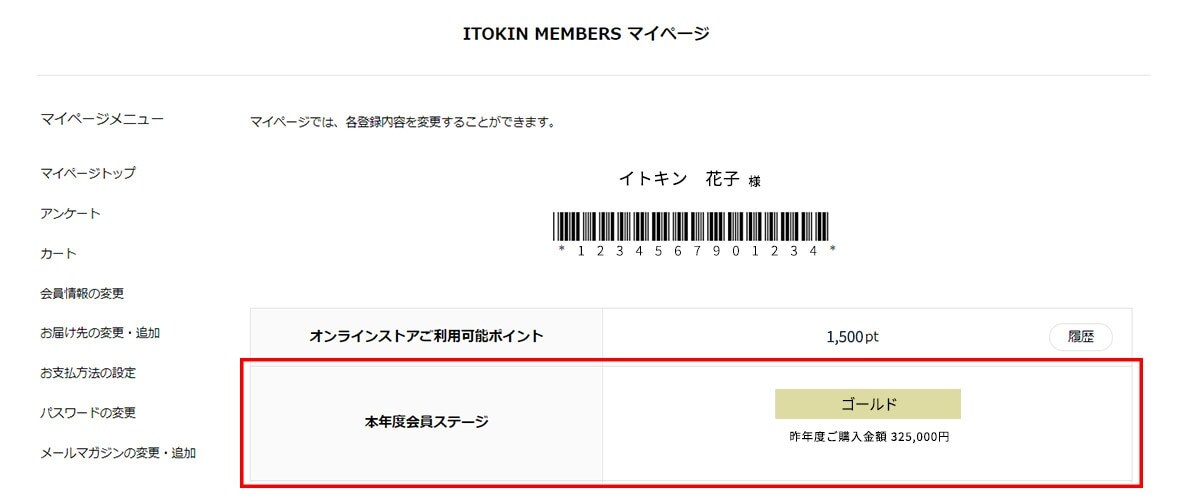Click the member name イトキン 花子
Screen dimensions: 1188x500
pos(679,180)
